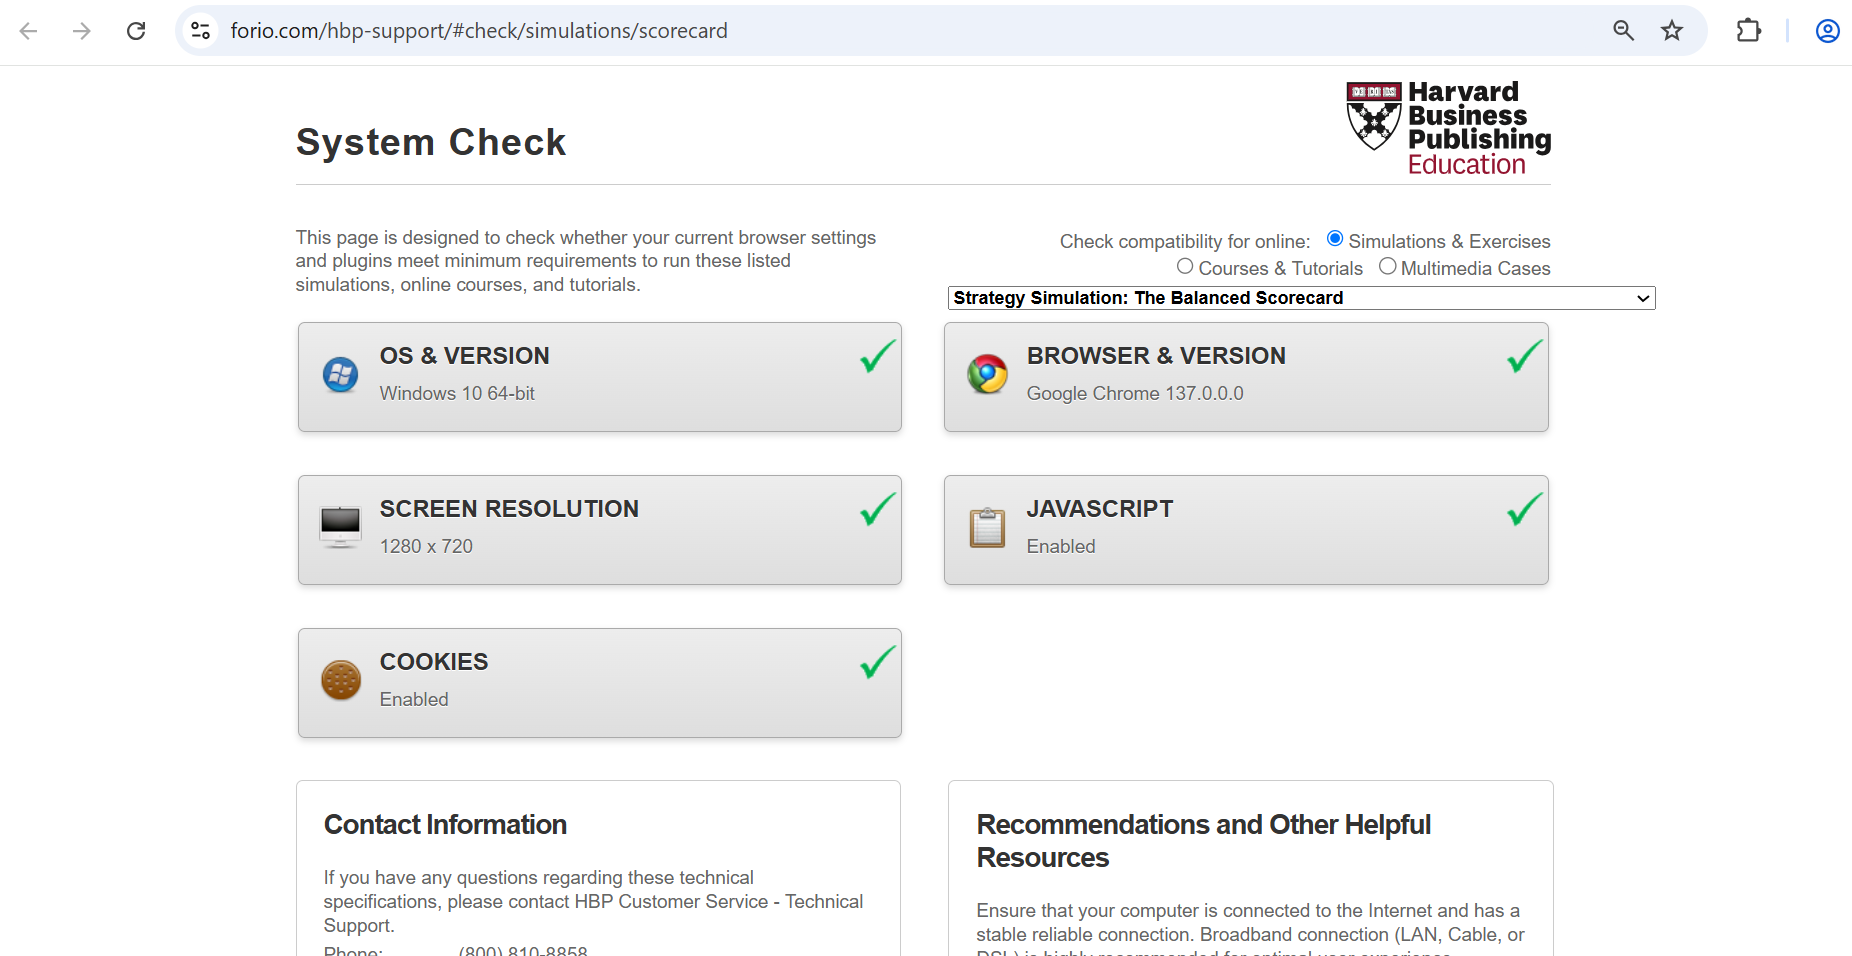Click the cookie icon in the Cookies panel
This screenshot has width=1852, height=956.
(x=340, y=680)
